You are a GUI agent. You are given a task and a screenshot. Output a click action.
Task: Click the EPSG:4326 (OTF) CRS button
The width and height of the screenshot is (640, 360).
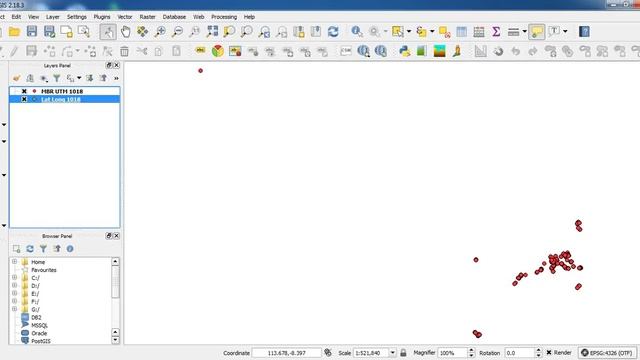(x=607, y=353)
